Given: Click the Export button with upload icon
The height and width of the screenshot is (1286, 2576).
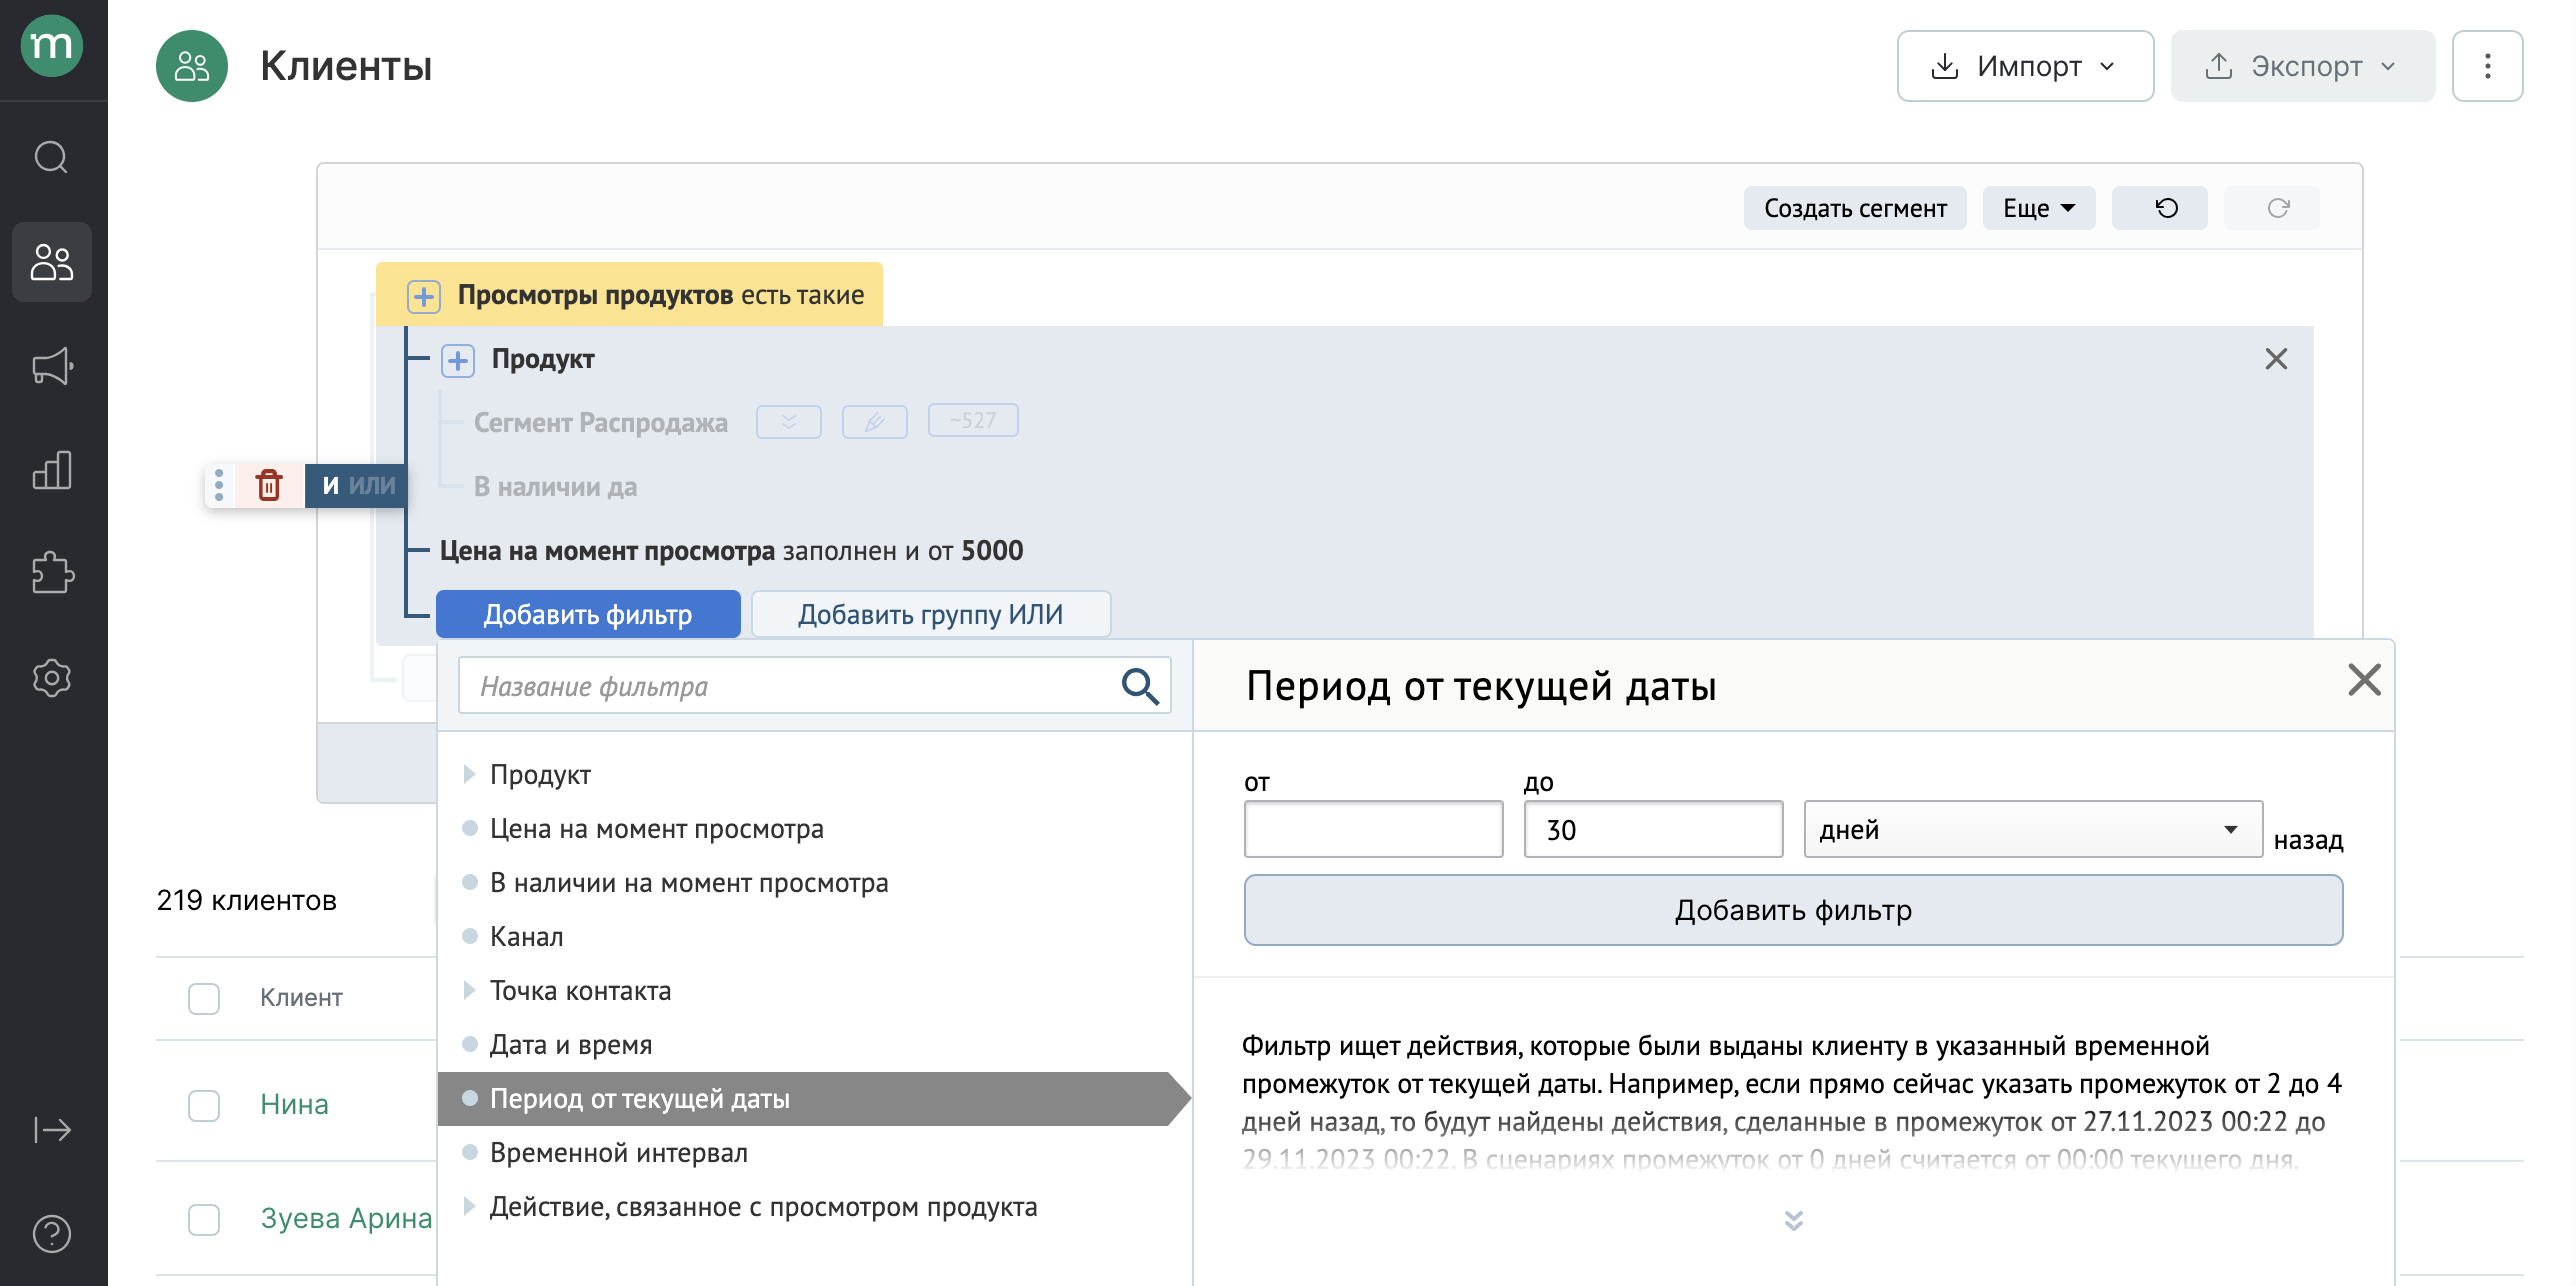Looking at the screenshot, I should point(2300,67).
